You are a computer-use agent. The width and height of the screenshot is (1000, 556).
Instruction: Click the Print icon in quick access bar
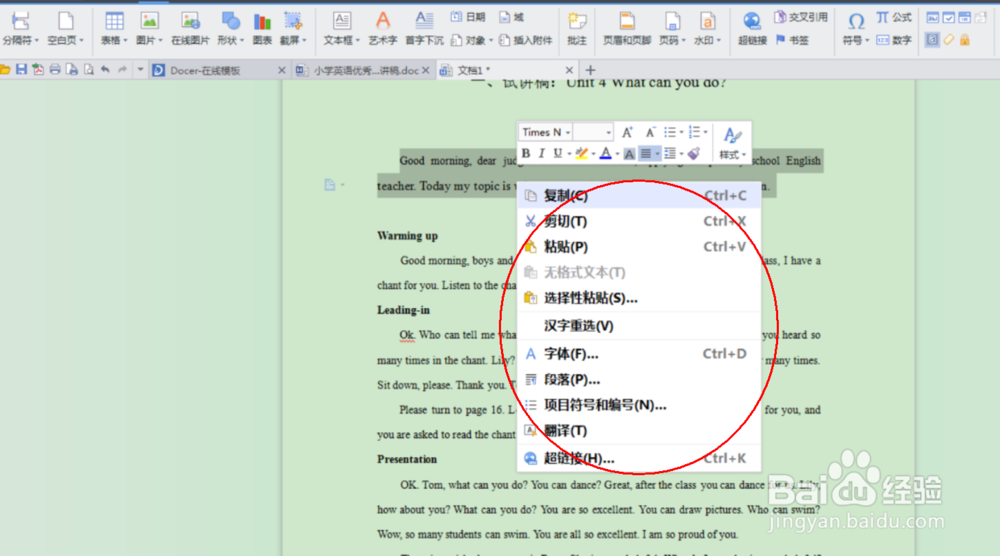click(x=55, y=70)
